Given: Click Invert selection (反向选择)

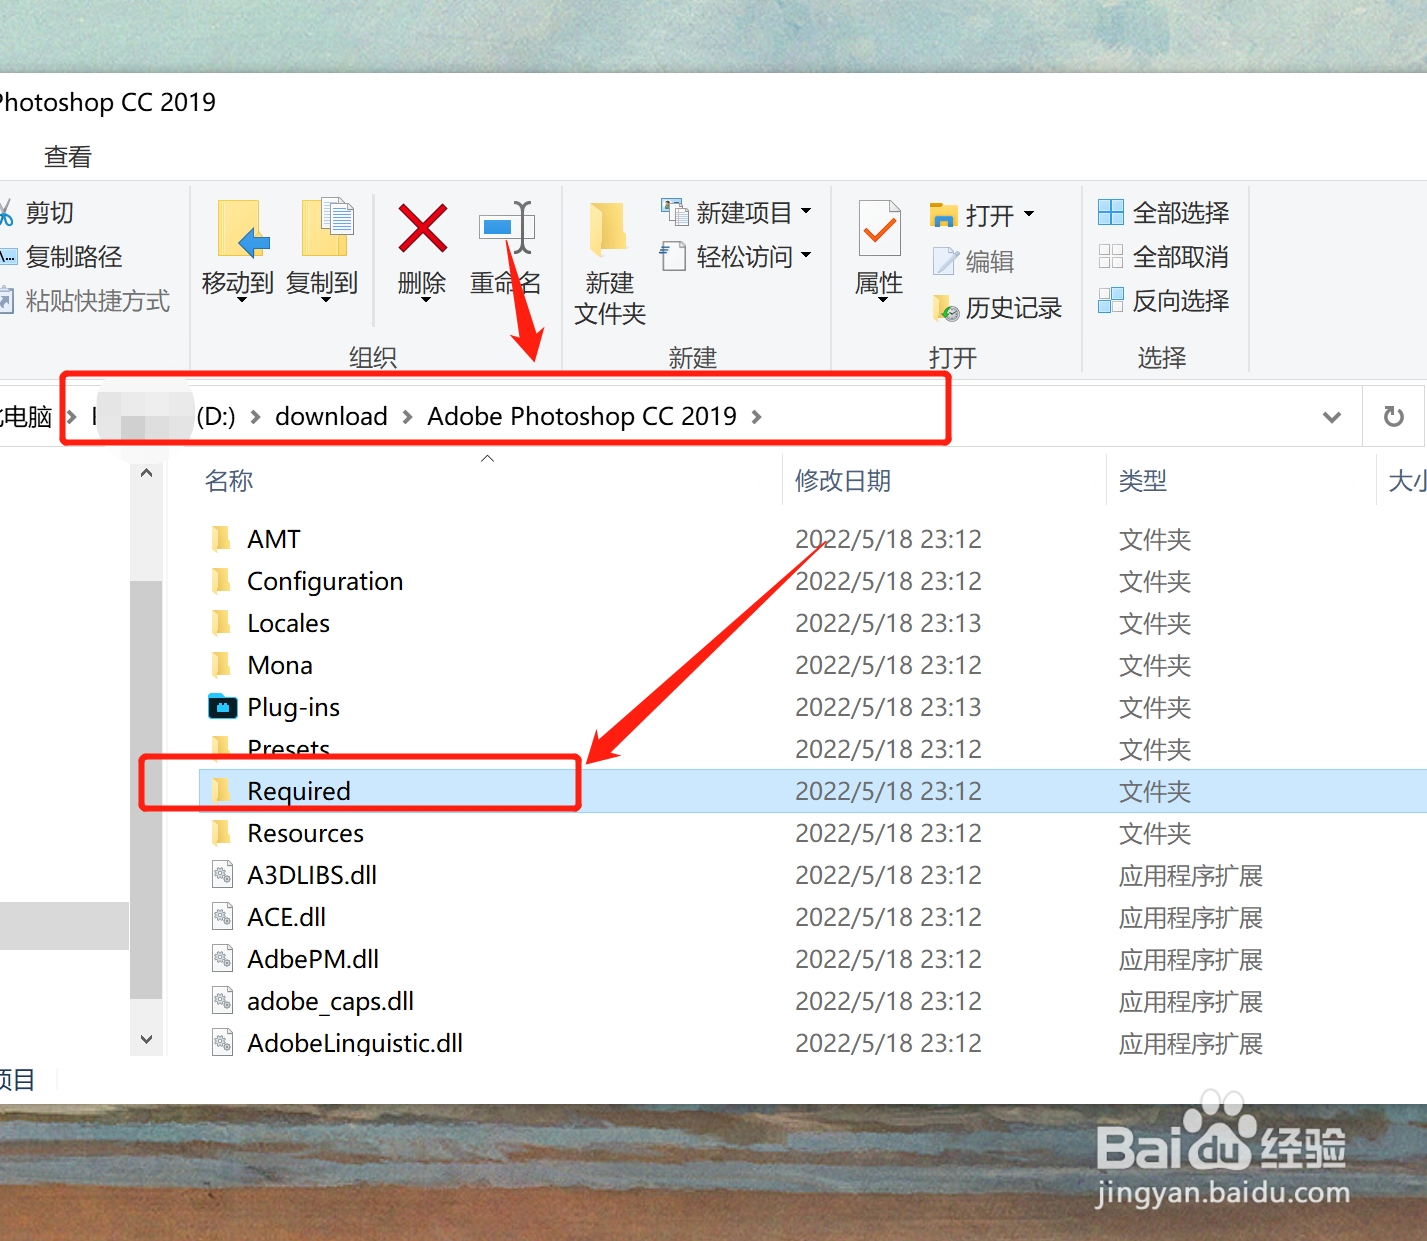Looking at the screenshot, I should (x=1164, y=300).
